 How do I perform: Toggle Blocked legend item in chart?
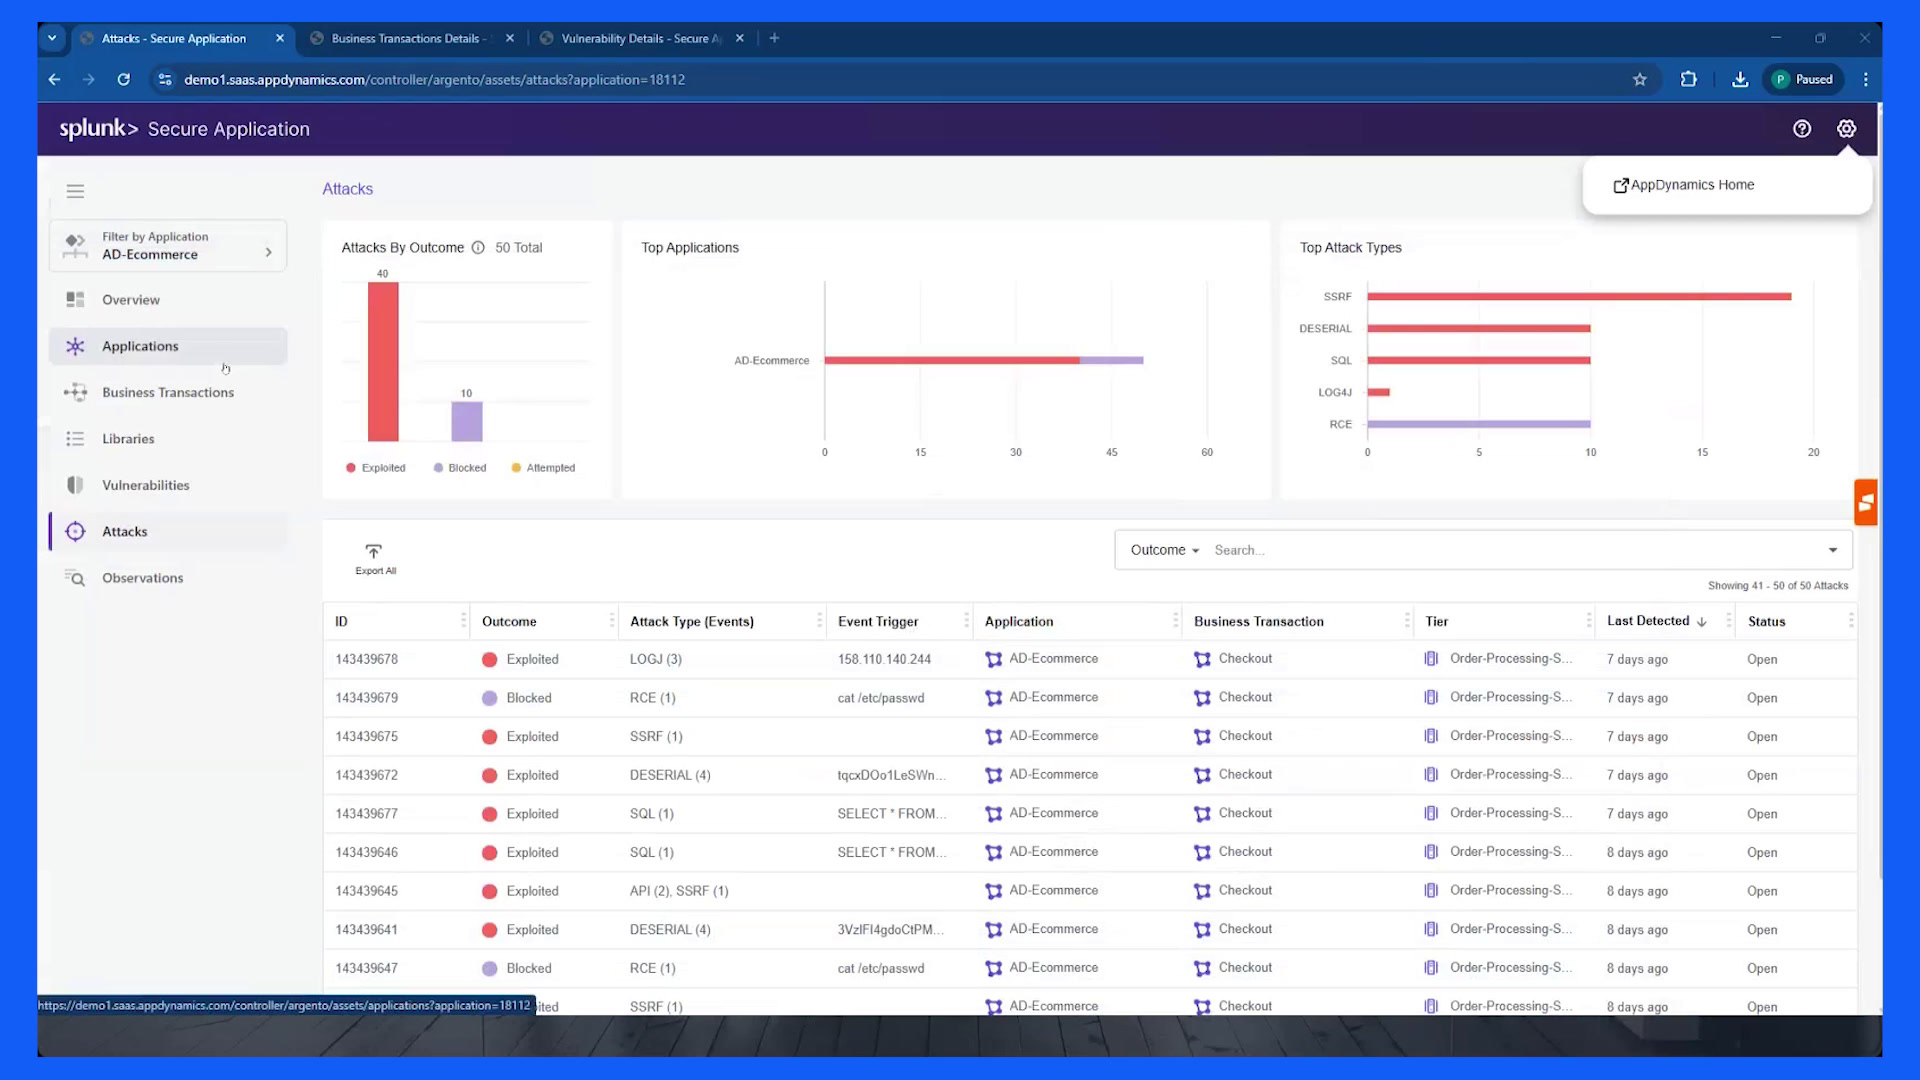click(460, 468)
